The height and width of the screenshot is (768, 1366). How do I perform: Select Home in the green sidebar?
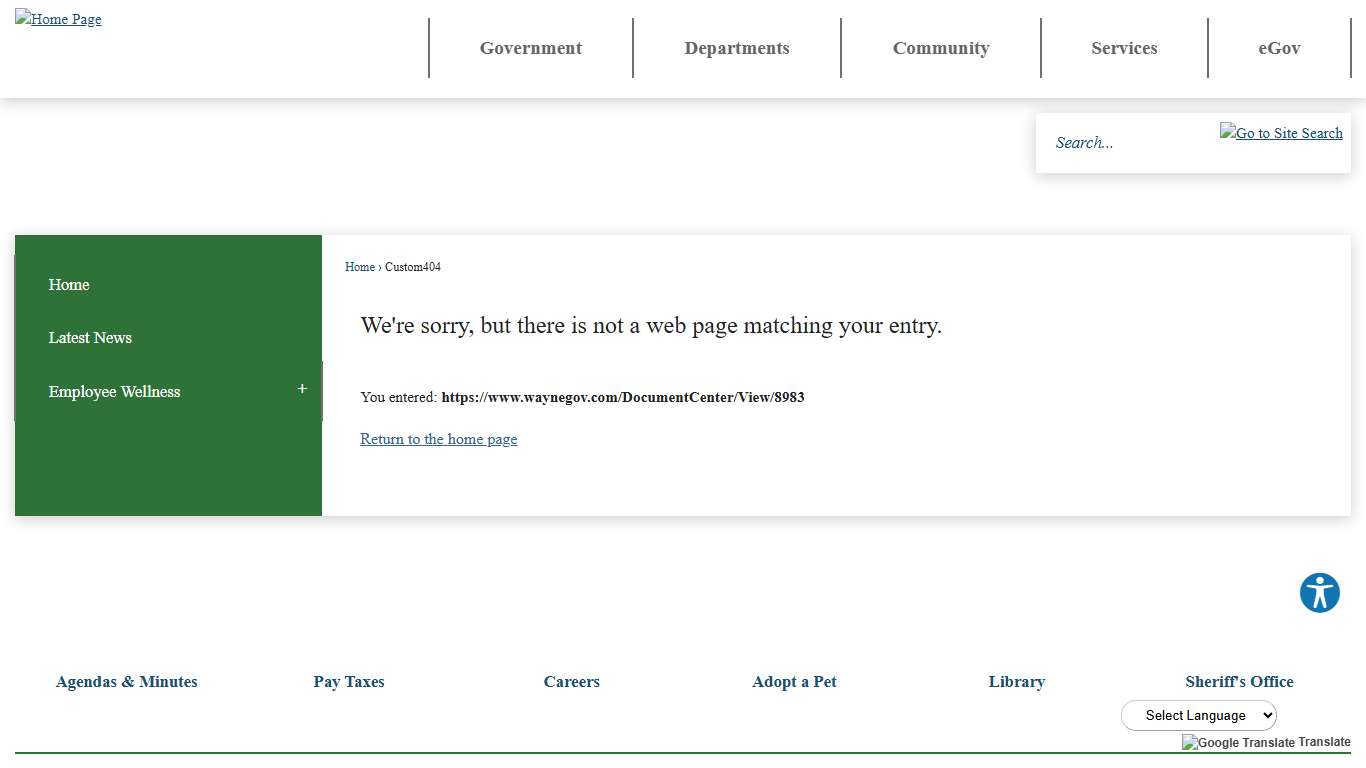[x=69, y=285]
